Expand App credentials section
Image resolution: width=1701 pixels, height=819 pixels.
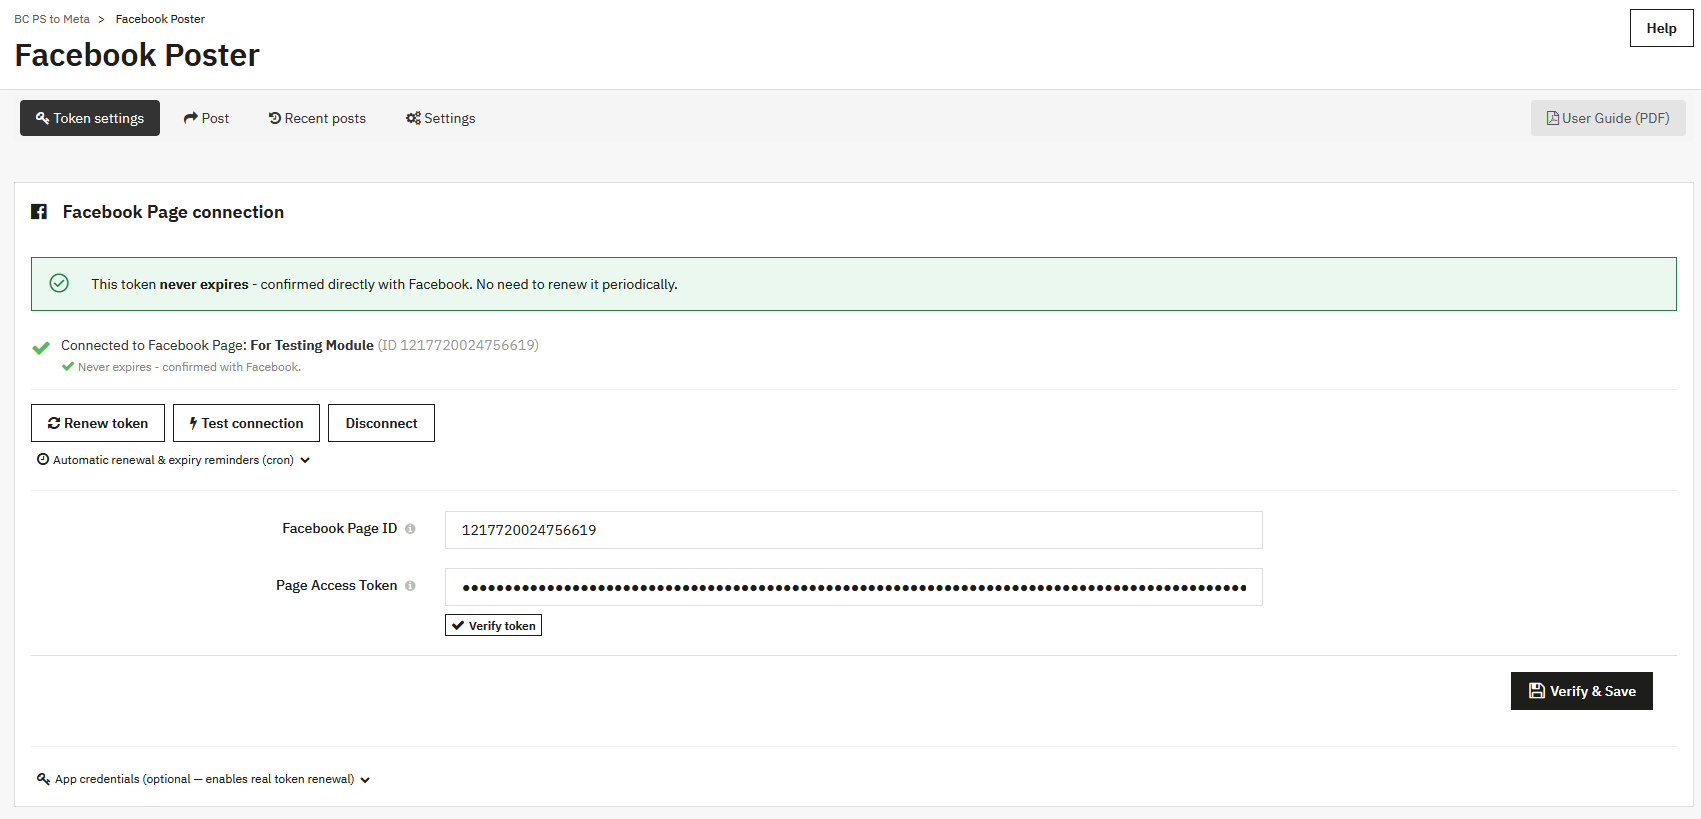204,779
